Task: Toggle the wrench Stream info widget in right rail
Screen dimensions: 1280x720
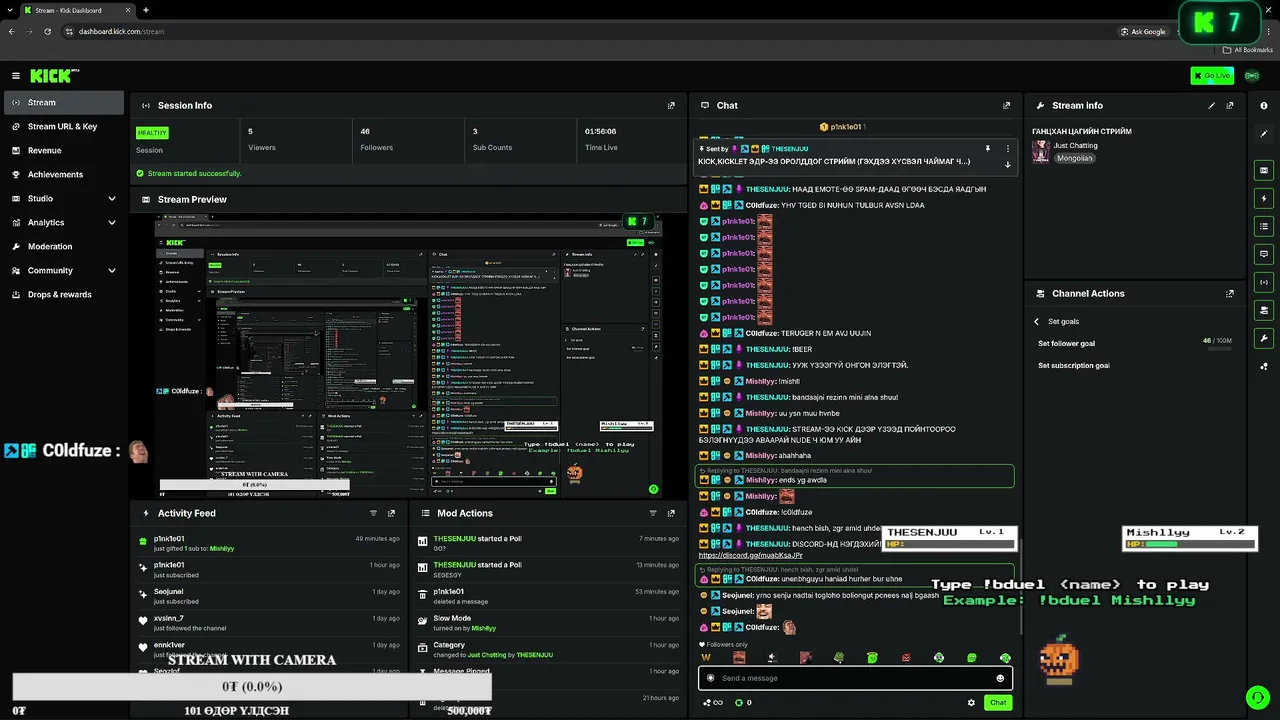Action: (x=1264, y=338)
